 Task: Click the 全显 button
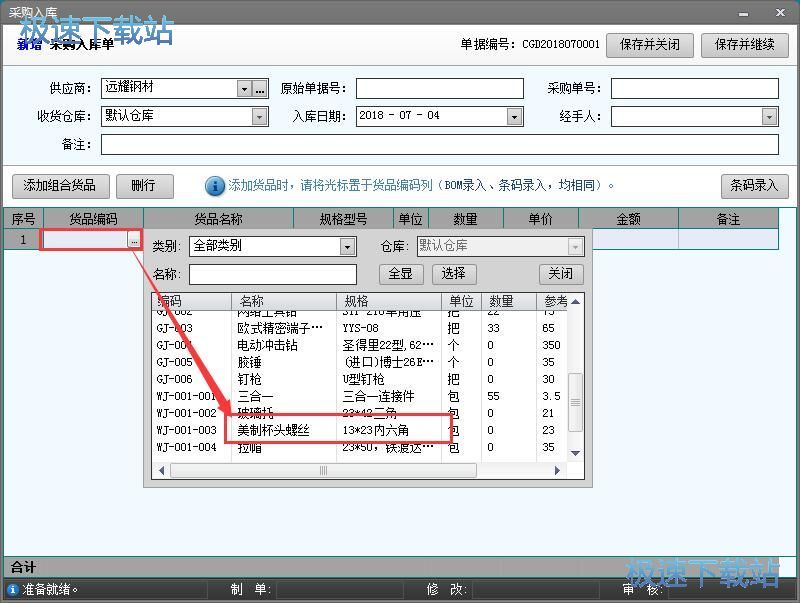[x=401, y=274]
